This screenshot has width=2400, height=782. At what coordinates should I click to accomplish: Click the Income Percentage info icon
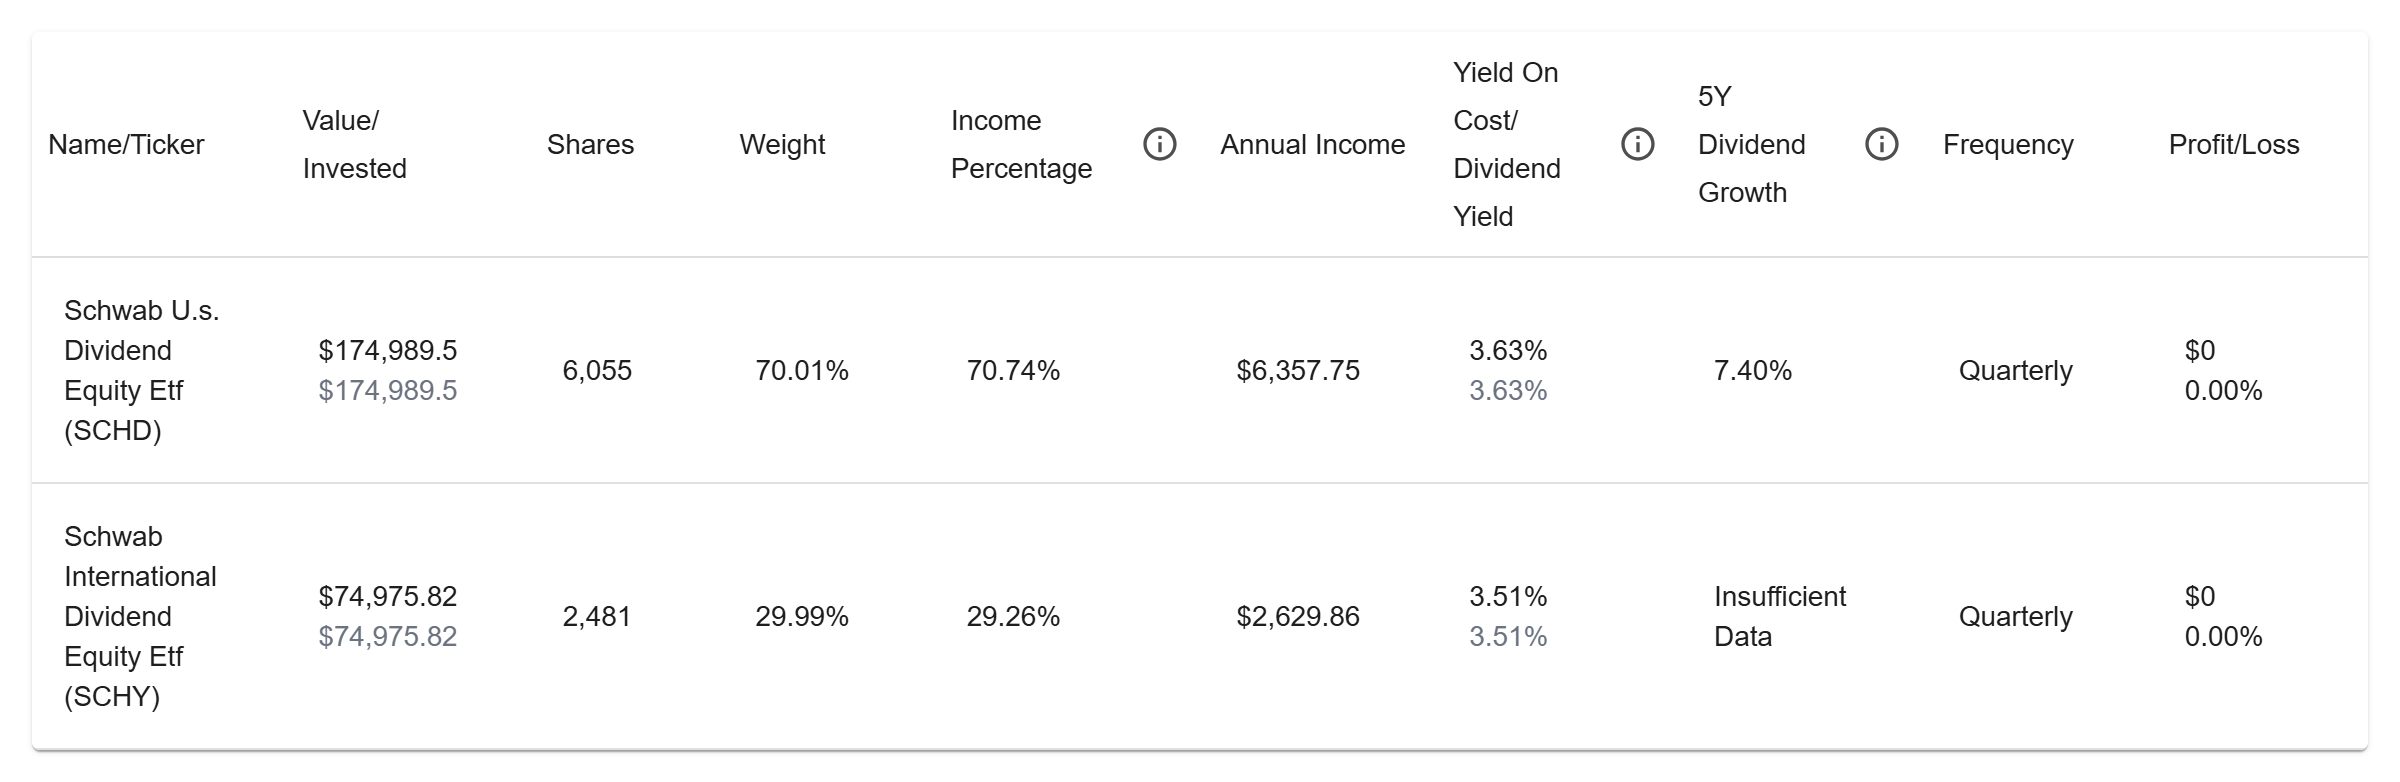(x=1159, y=145)
